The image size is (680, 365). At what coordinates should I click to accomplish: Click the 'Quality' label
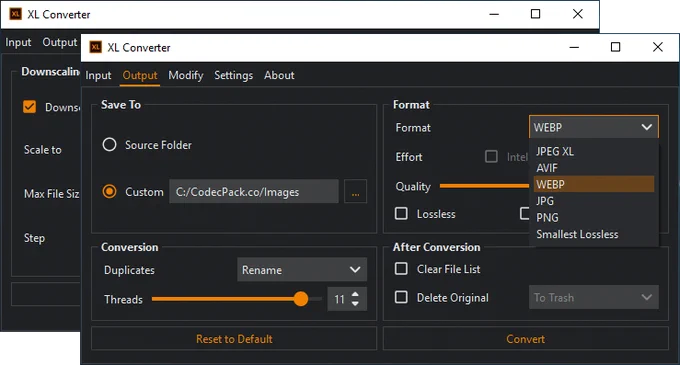(413, 186)
